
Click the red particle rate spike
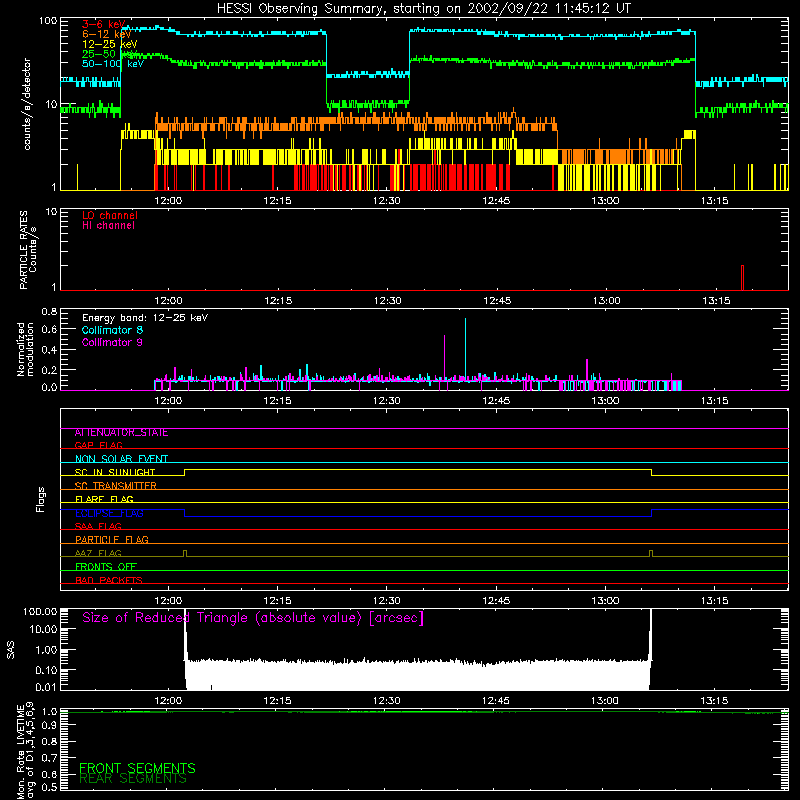(x=742, y=278)
